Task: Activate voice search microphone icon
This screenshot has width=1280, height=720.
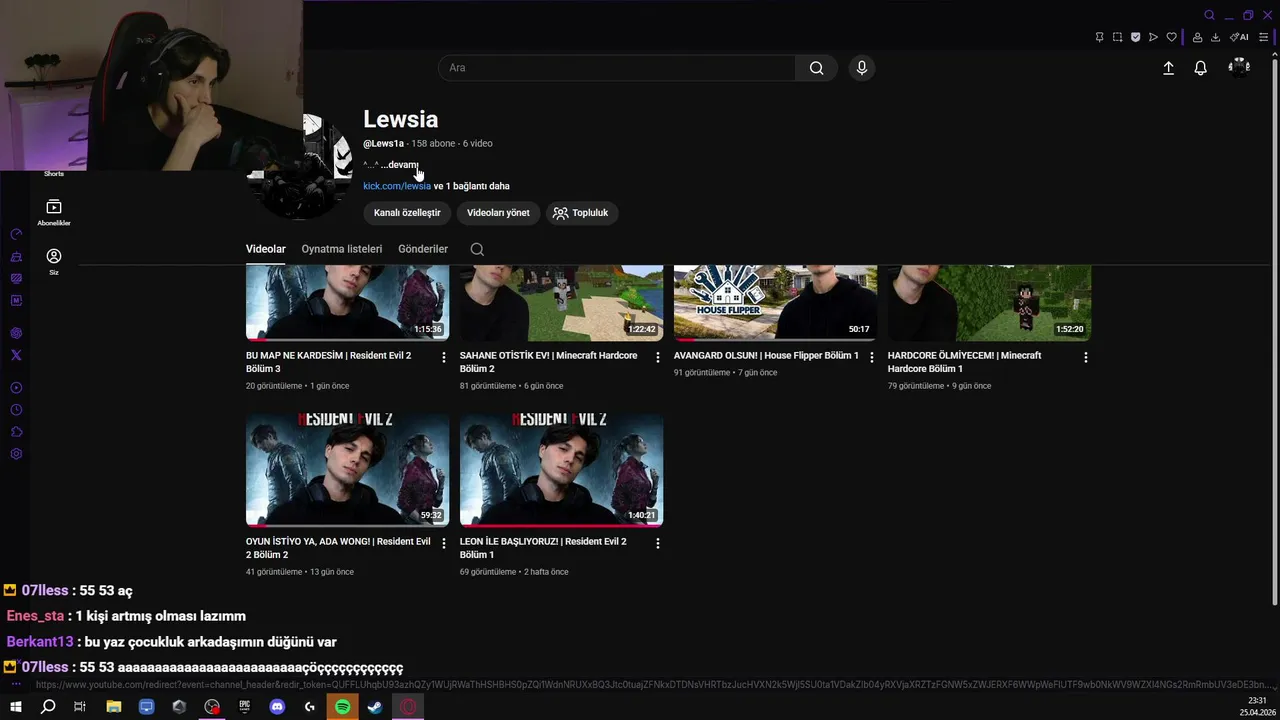Action: tap(861, 68)
